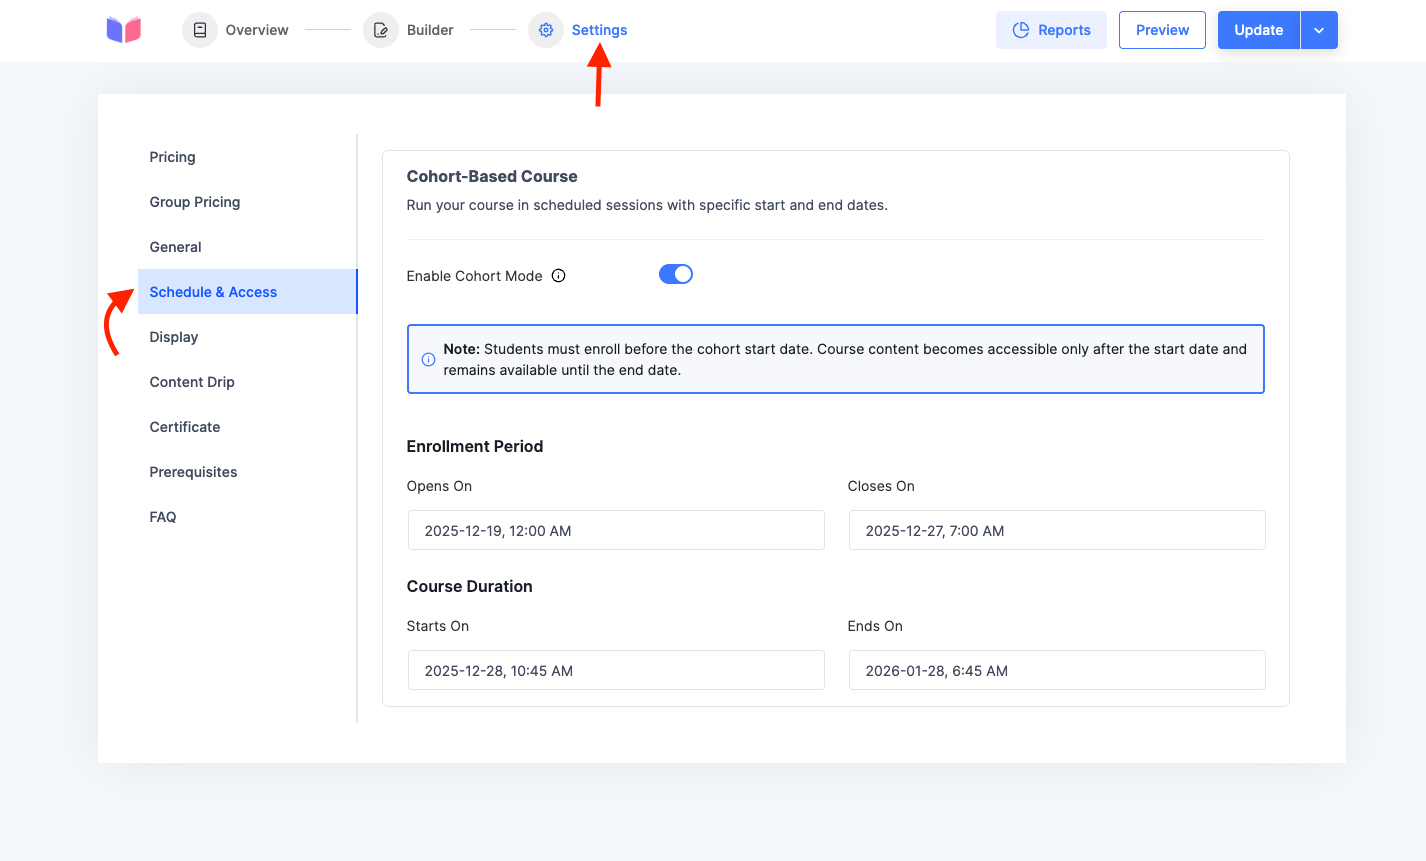Click the Update button
This screenshot has width=1426, height=861.
pos(1258,30)
